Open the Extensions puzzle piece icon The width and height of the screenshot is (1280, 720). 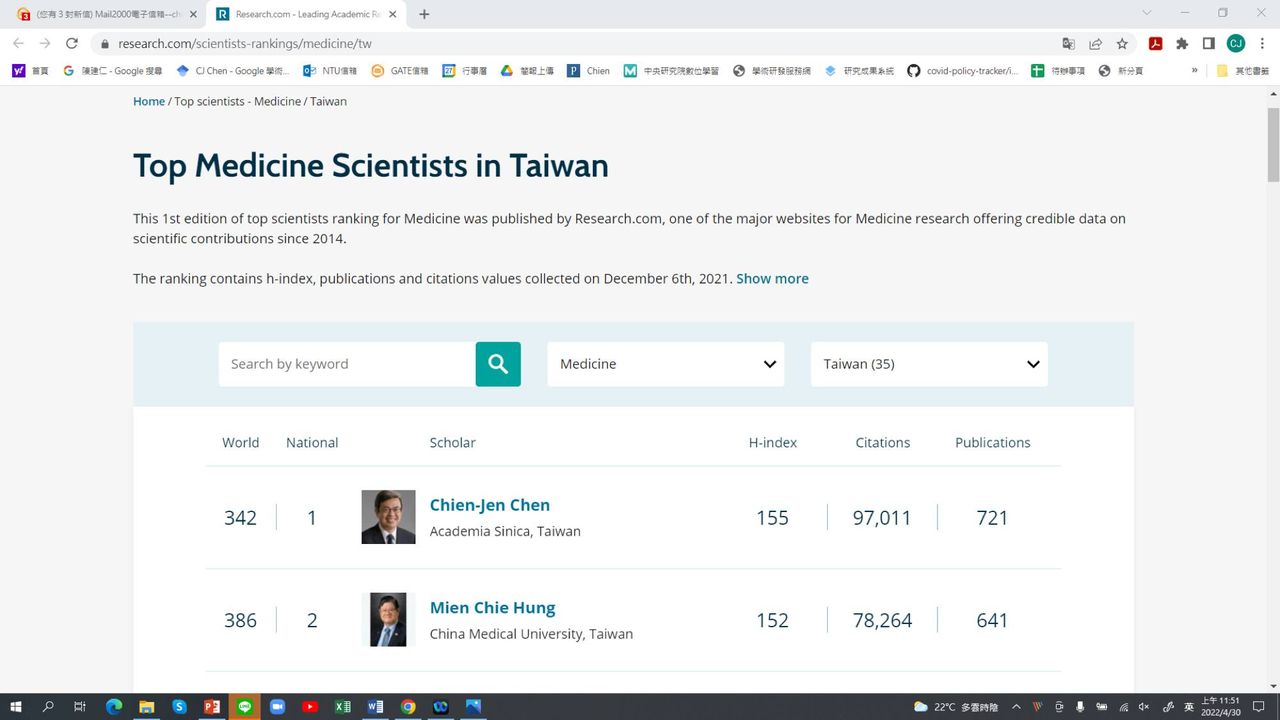point(1182,43)
